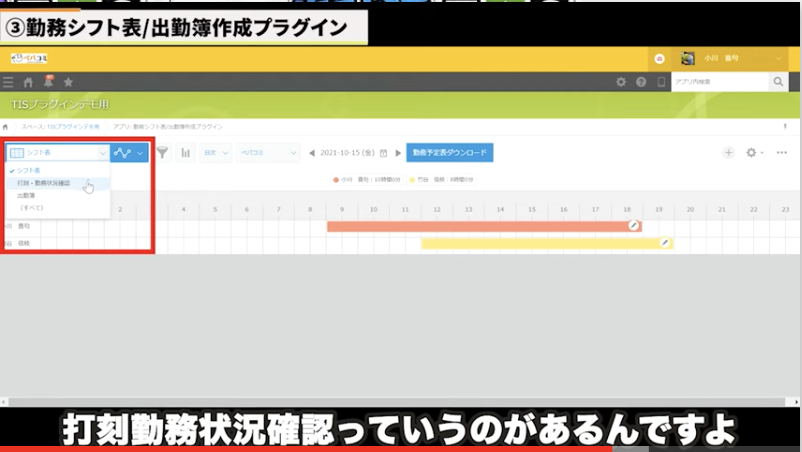Click the edit pencil on orange shift bar
Viewport: 802px width, 452px height.
click(x=633, y=226)
